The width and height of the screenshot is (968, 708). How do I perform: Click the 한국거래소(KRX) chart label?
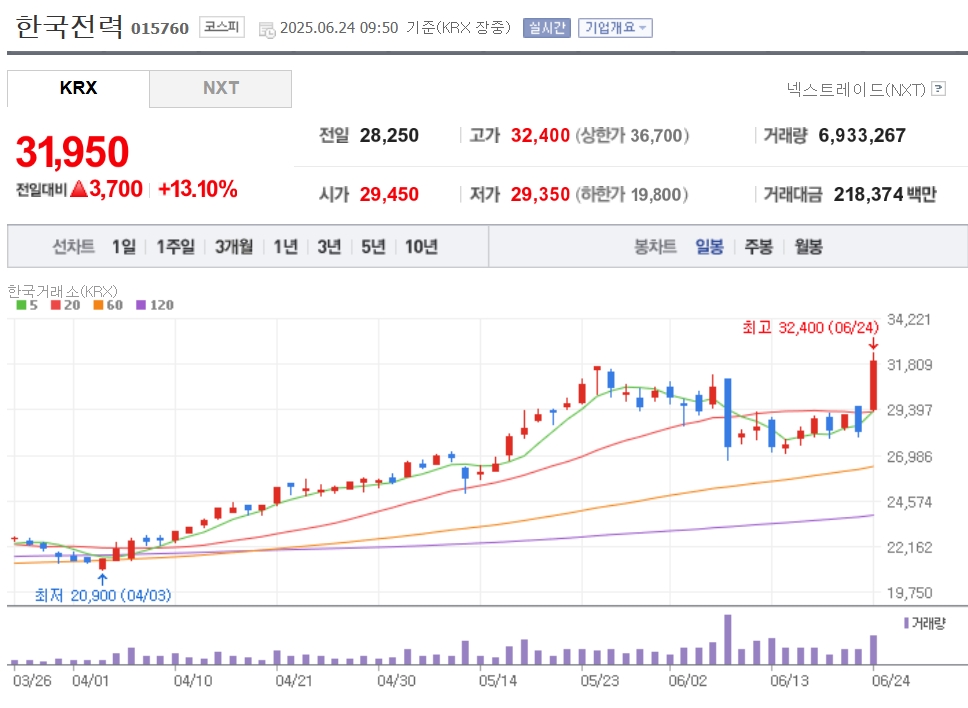click(62, 291)
